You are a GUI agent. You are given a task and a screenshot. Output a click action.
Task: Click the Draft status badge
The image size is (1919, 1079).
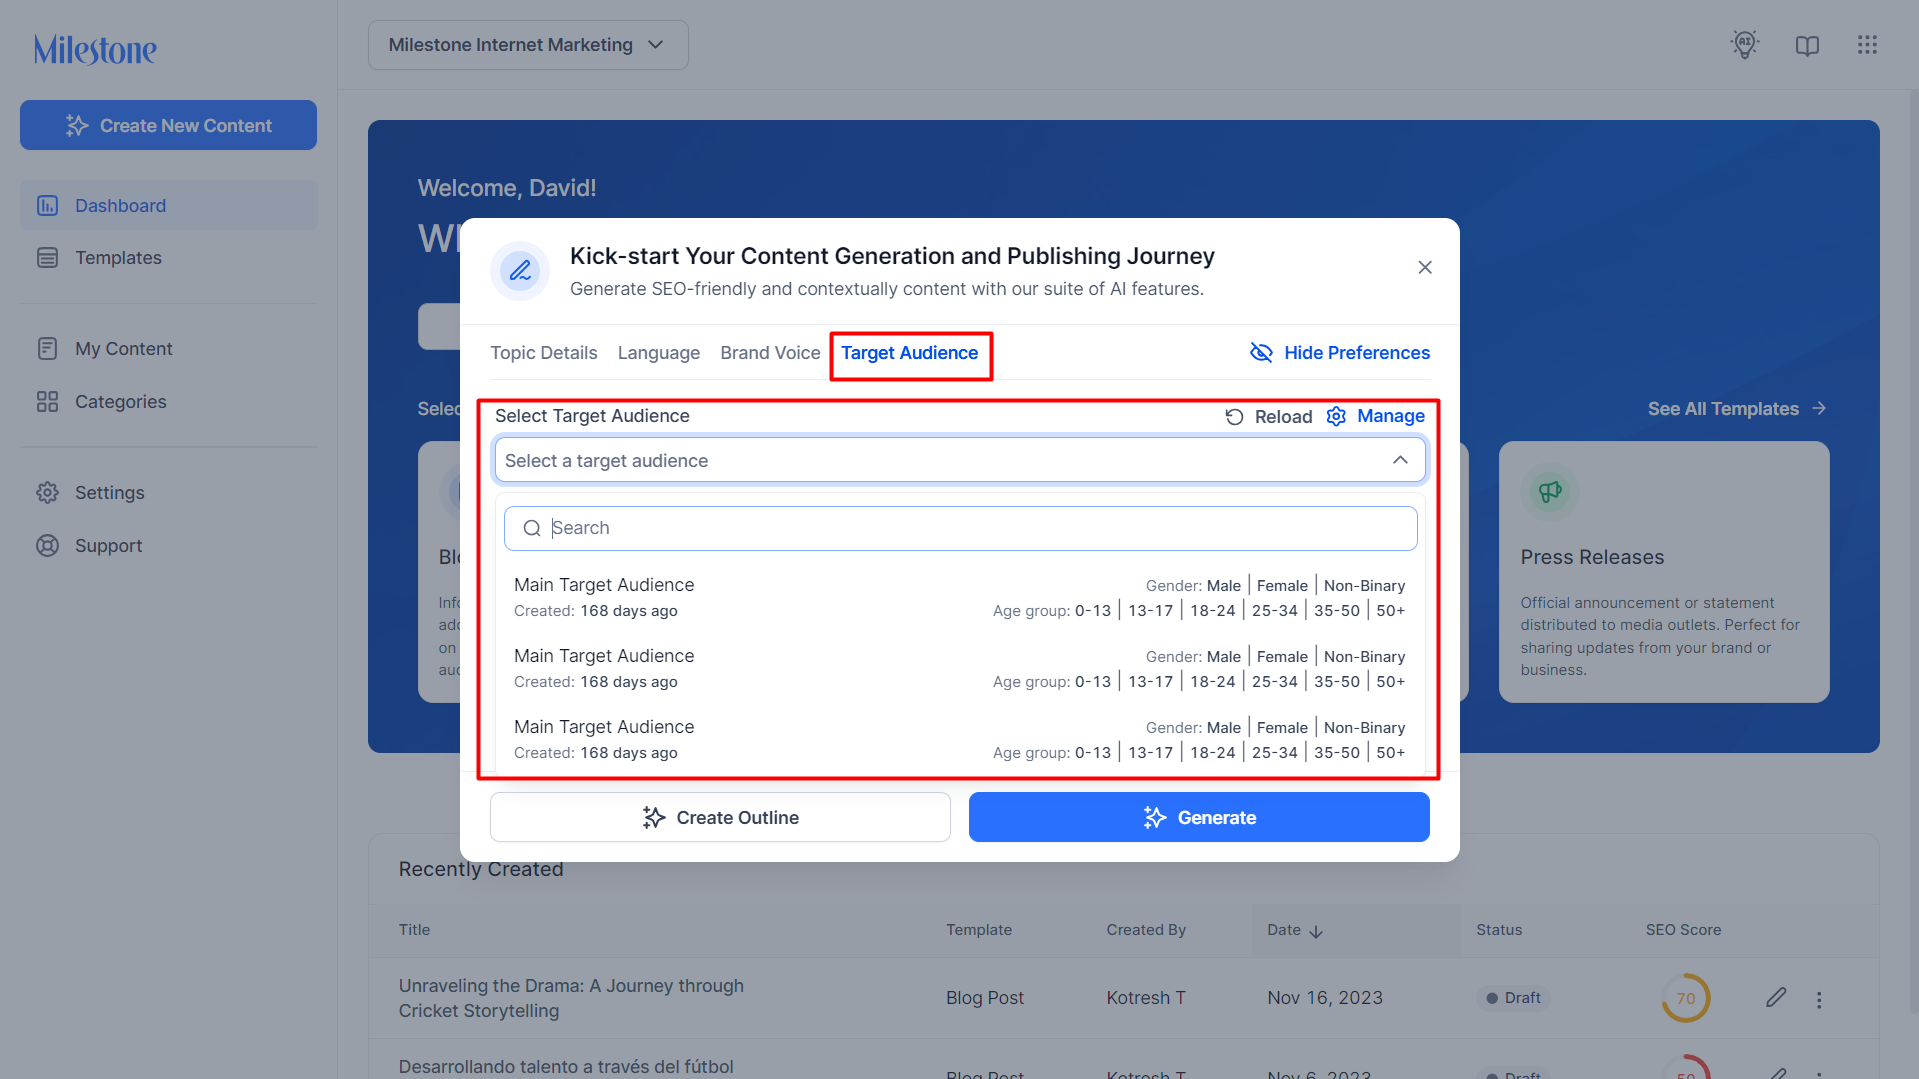(x=1512, y=998)
